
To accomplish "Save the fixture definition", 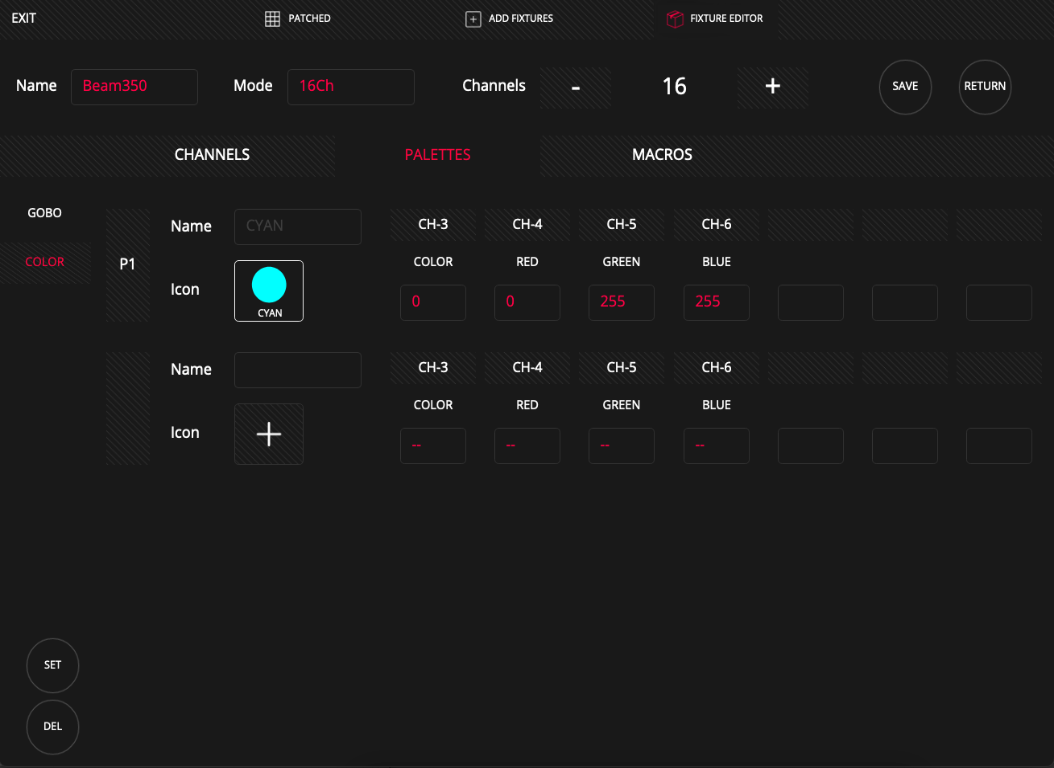I will (905, 87).
